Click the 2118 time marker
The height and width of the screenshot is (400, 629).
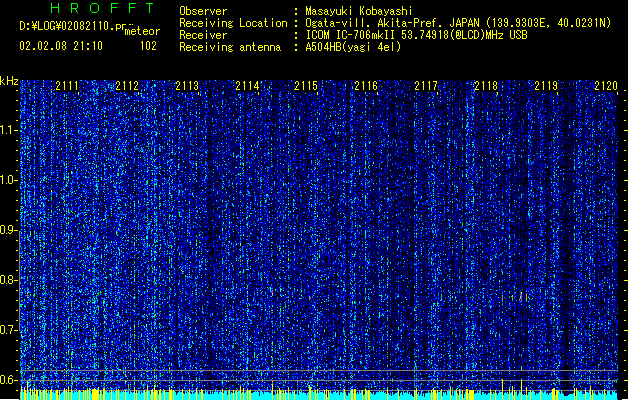click(x=486, y=86)
